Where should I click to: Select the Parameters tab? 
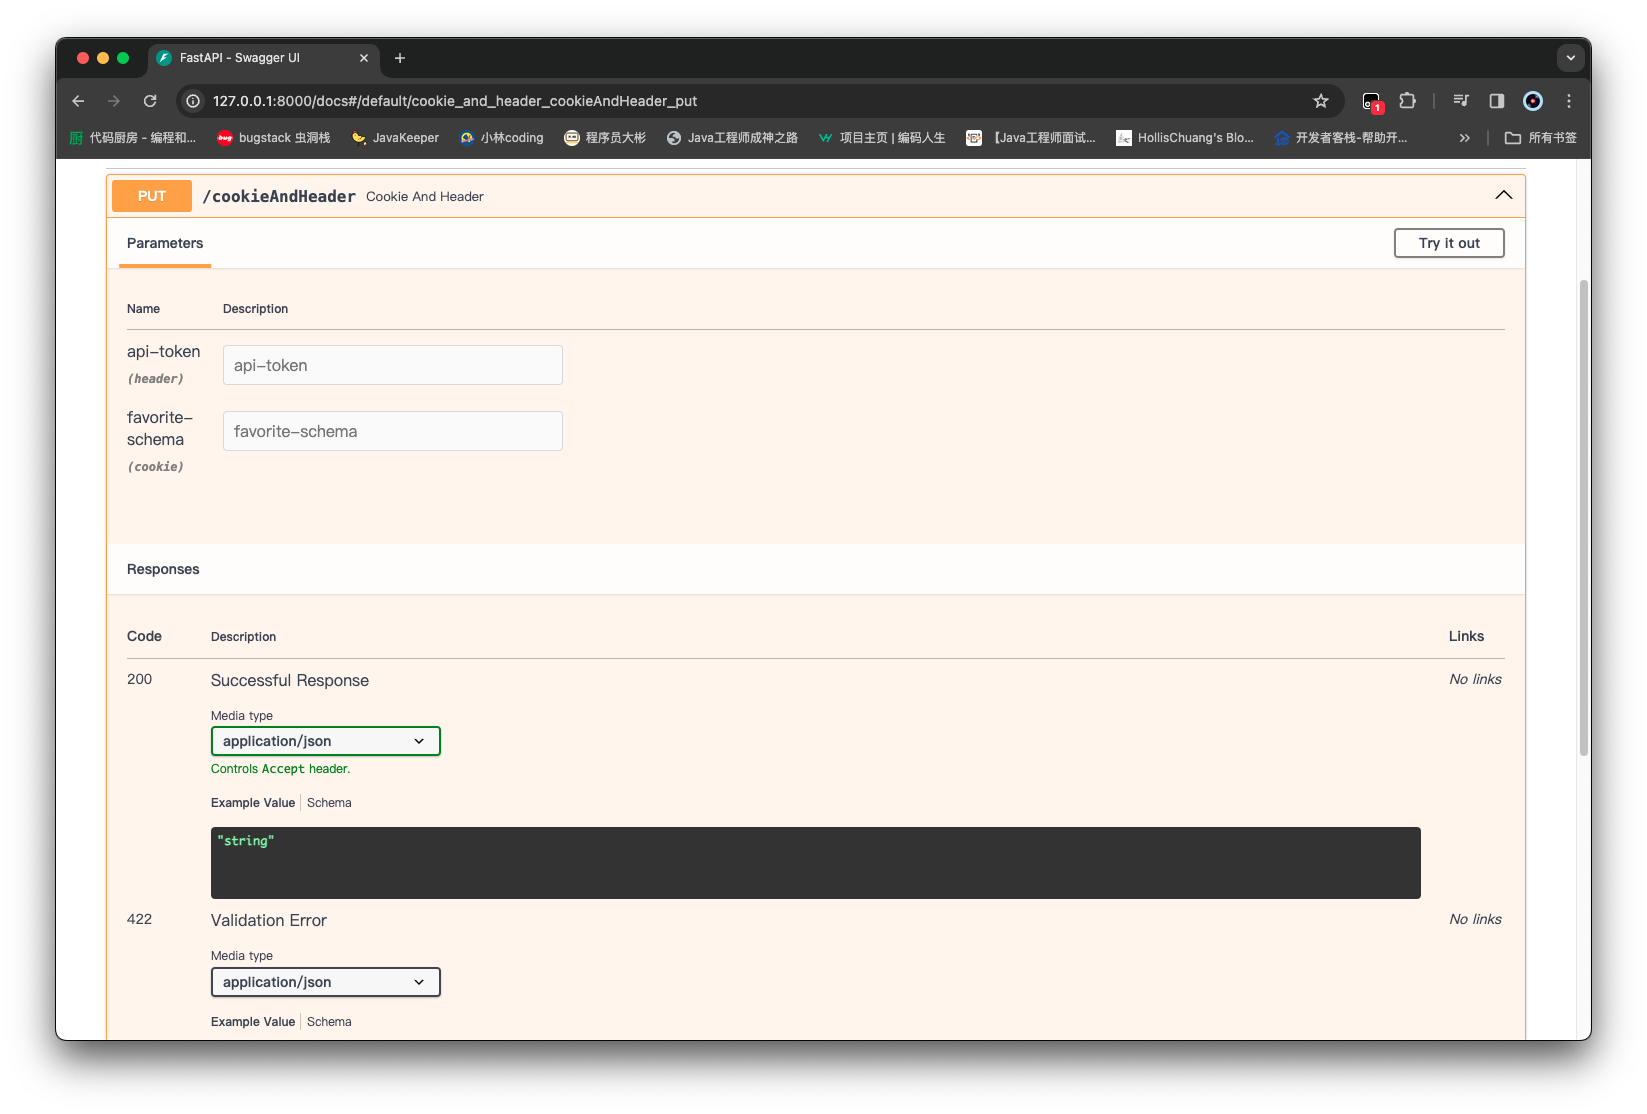[x=165, y=243]
